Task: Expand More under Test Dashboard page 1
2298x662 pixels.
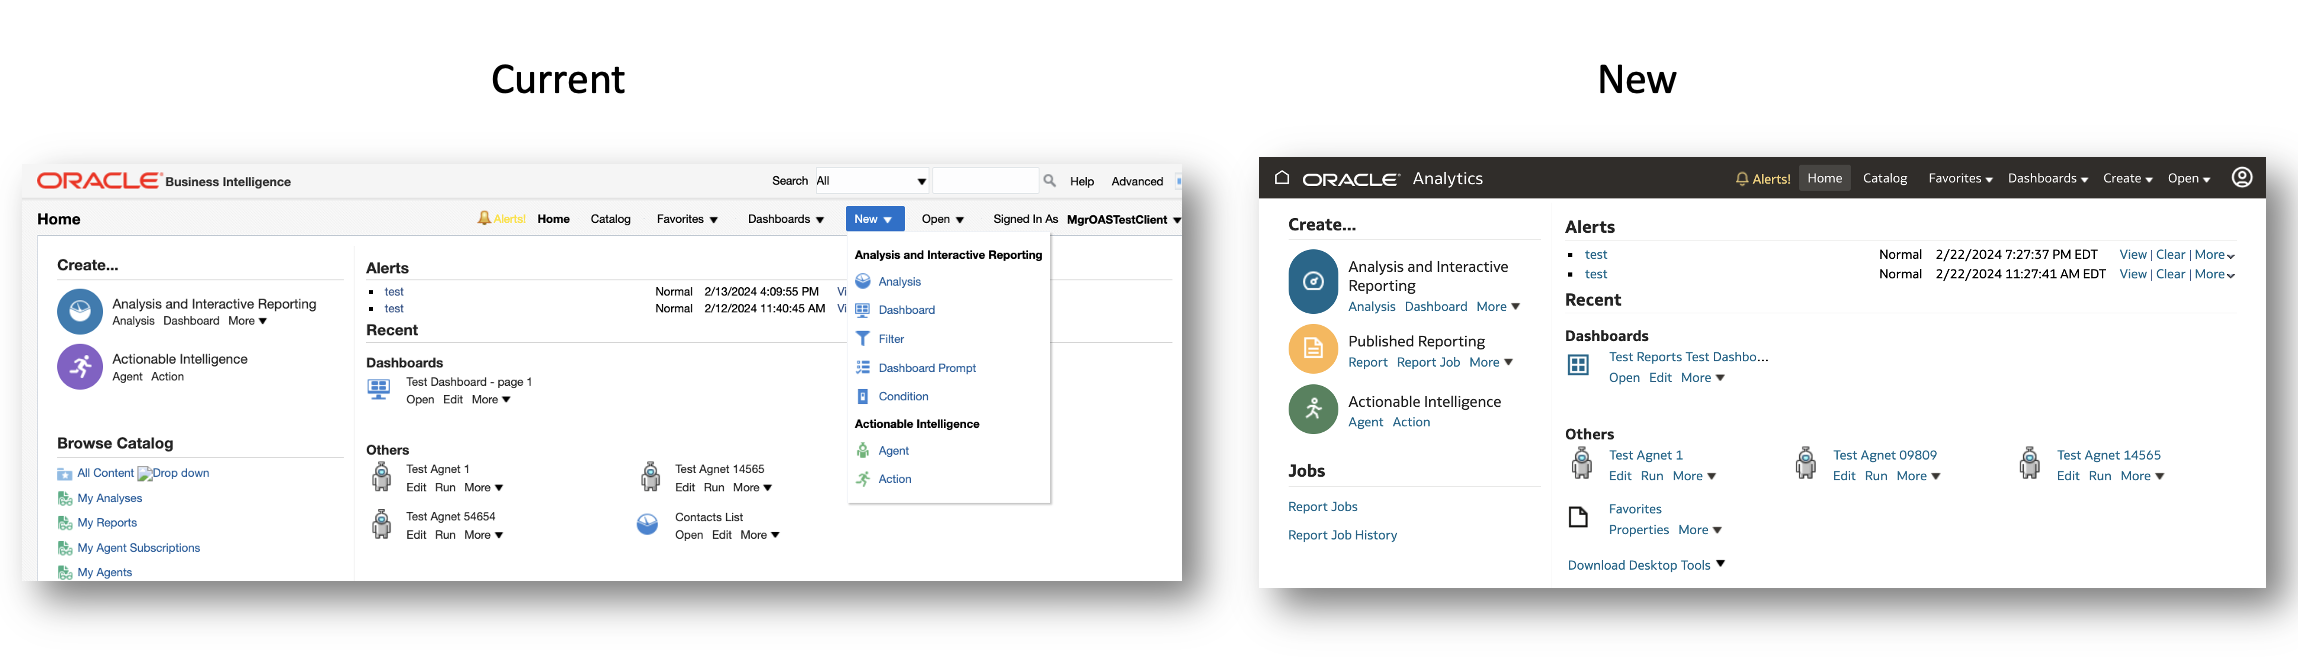Action: [491, 400]
